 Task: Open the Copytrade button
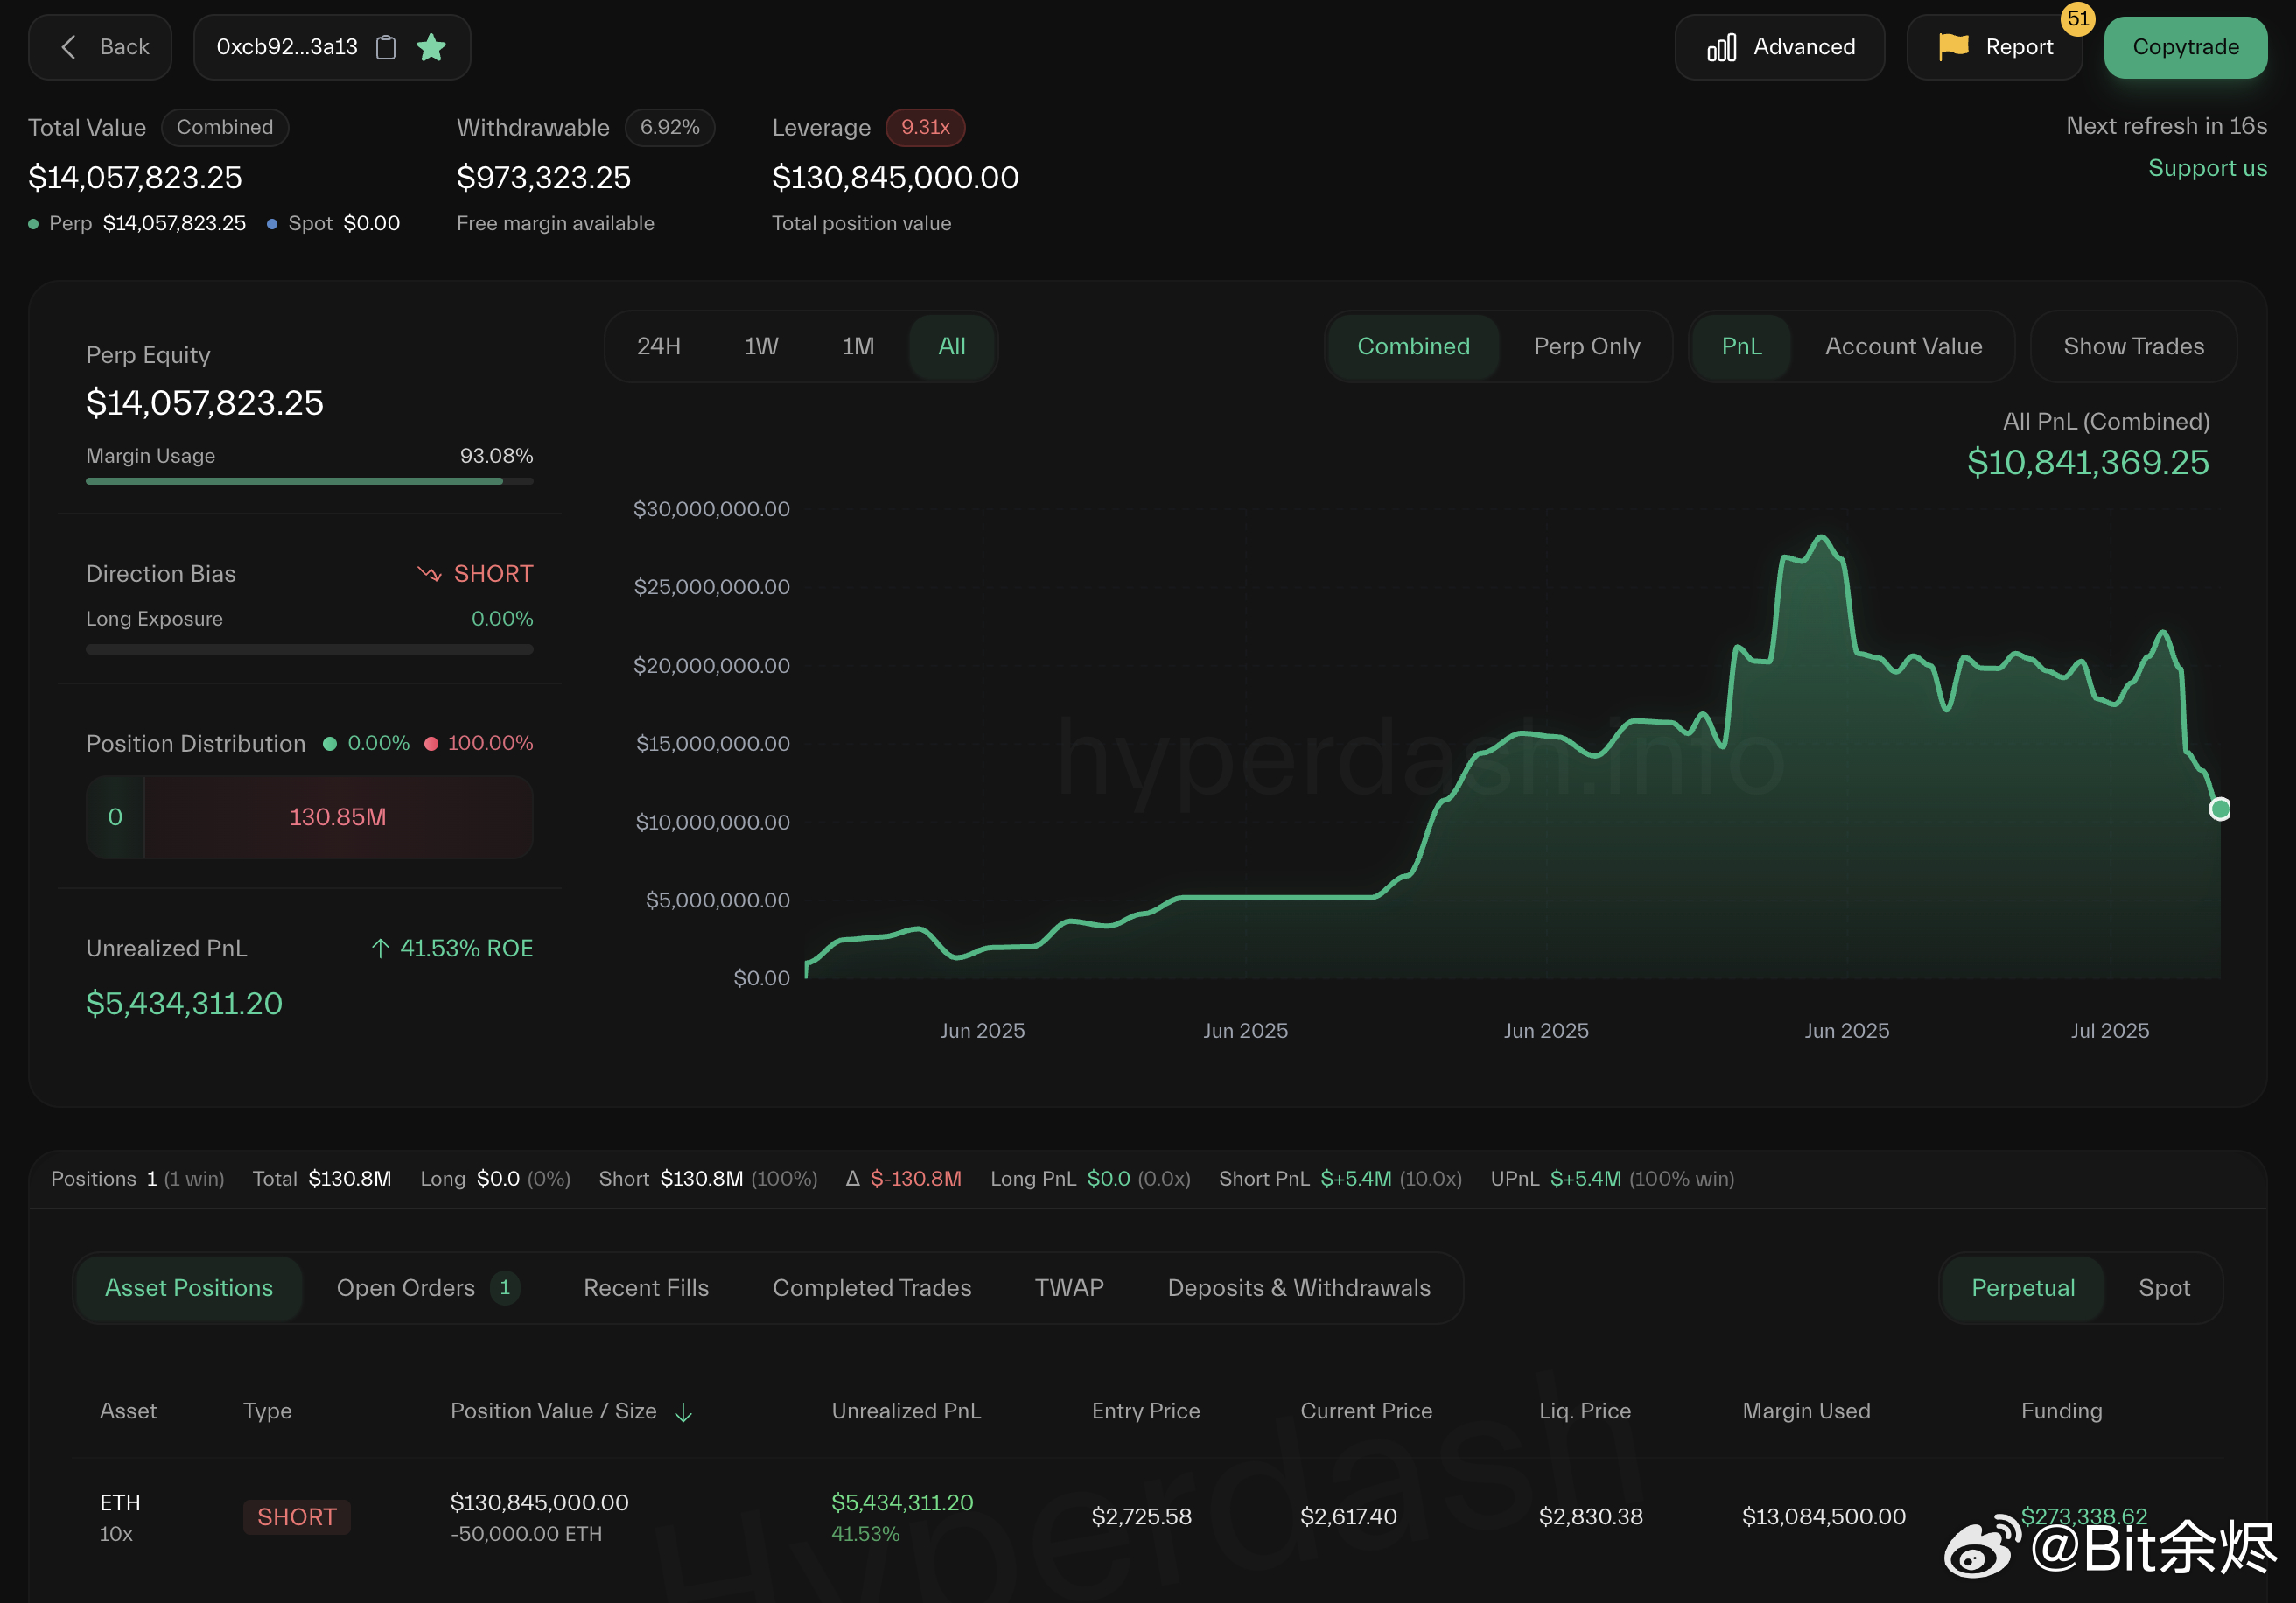click(2185, 47)
